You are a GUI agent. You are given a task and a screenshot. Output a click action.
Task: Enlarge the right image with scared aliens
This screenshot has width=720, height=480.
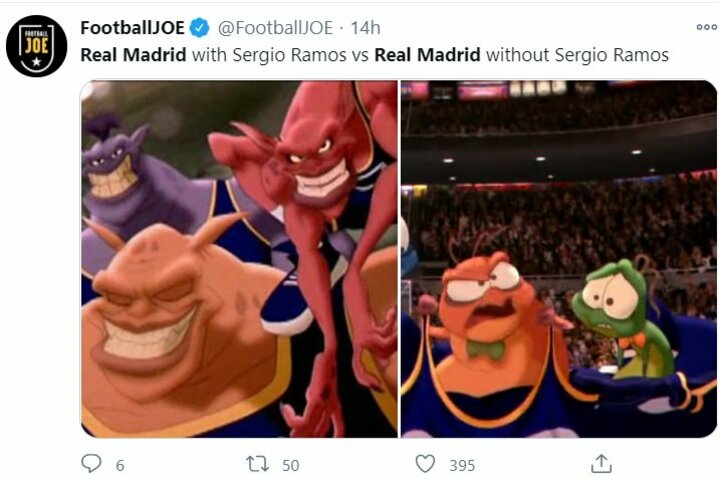[x=559, y=258]
